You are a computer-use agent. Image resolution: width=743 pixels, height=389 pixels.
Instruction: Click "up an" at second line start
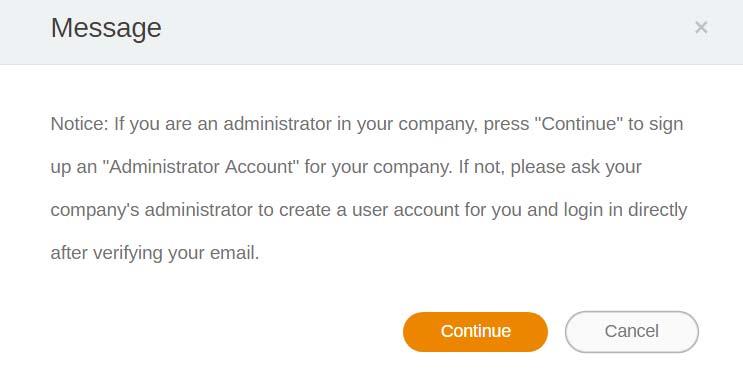(74, 168)
